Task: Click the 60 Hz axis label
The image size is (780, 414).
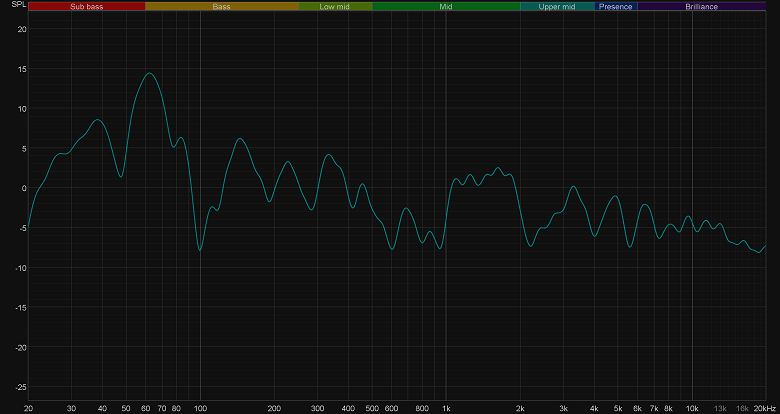Action: click(x=145, y=408)
